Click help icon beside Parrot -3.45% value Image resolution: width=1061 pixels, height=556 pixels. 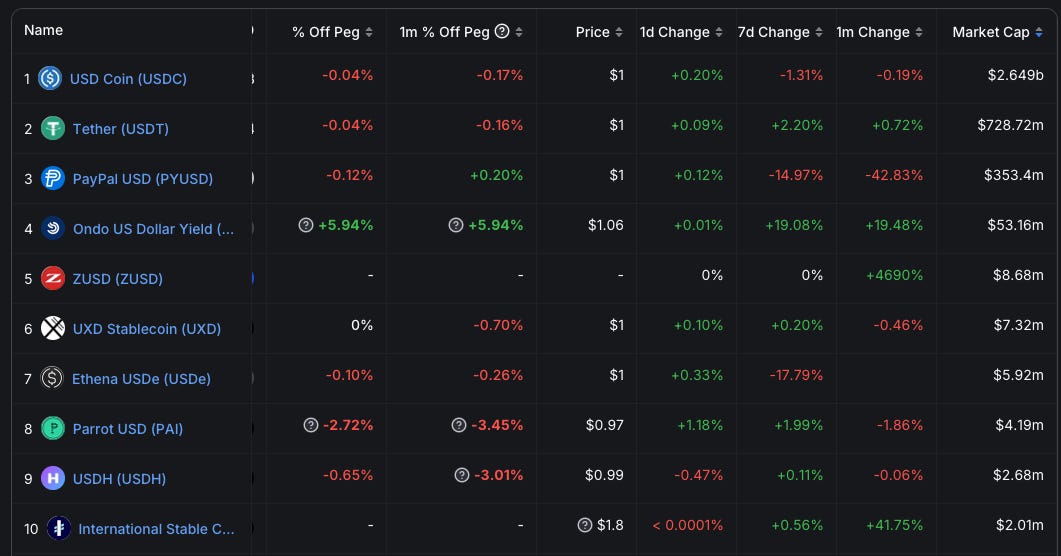point(459,425)
